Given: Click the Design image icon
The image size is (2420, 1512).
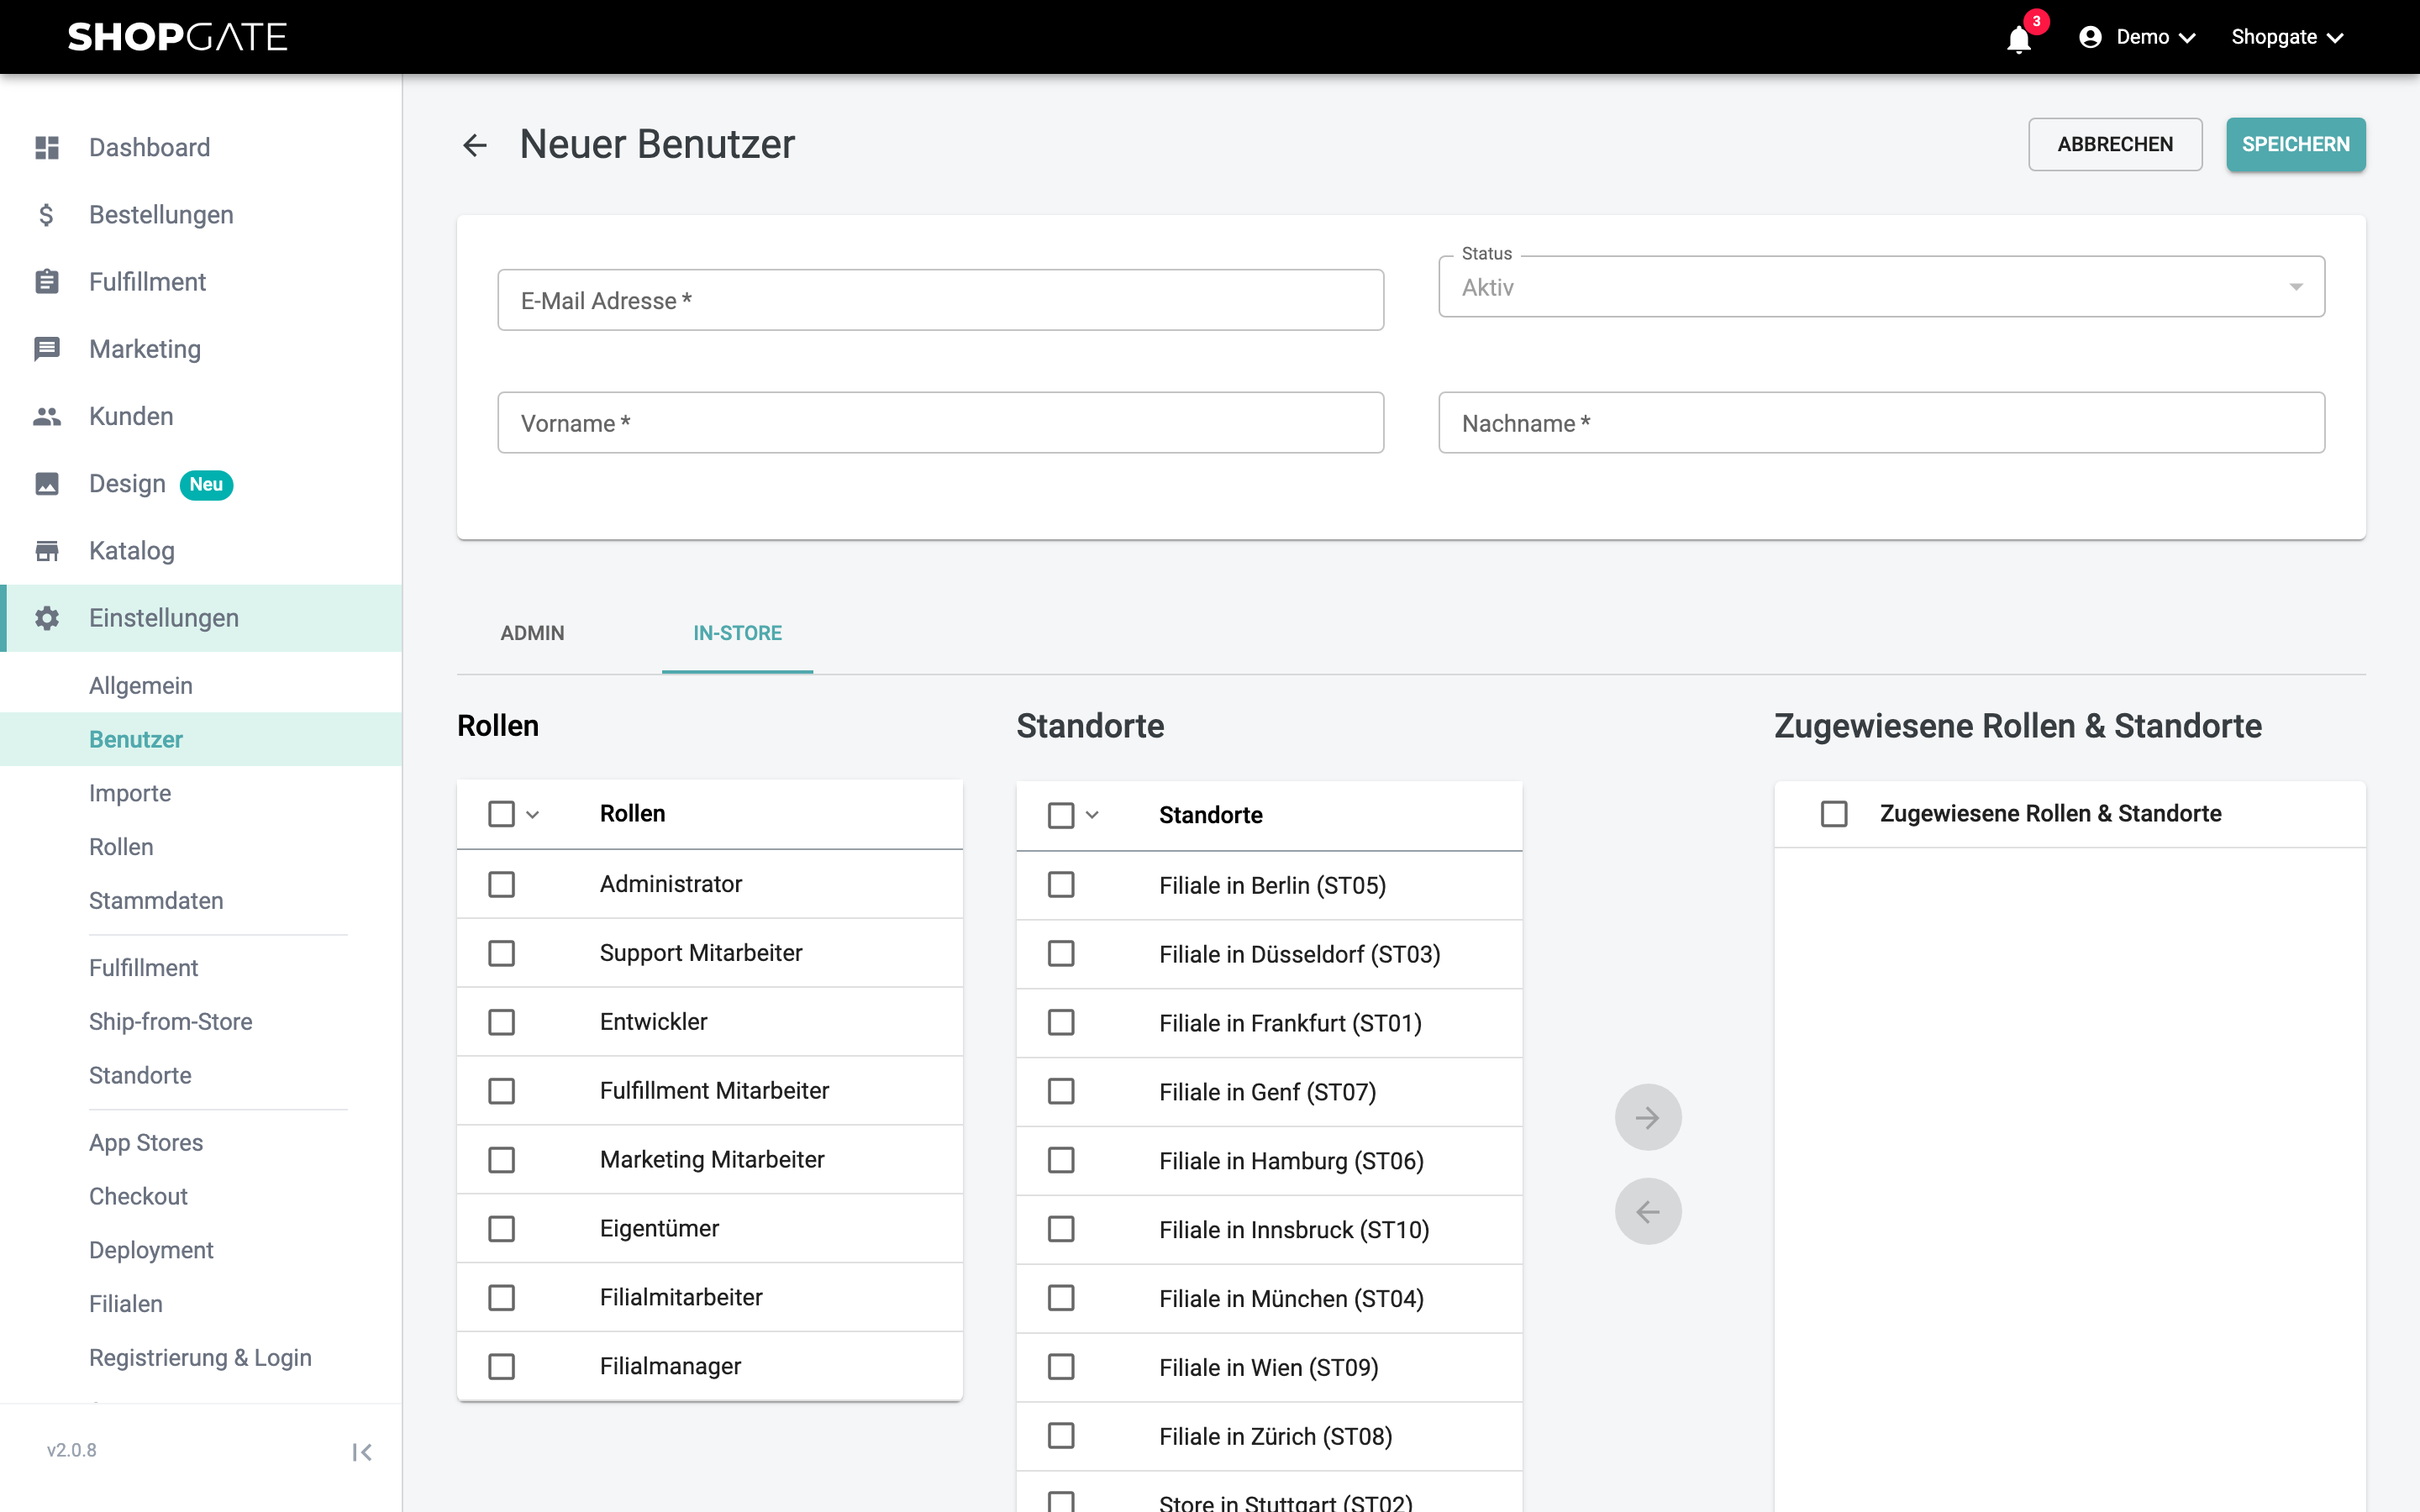Looking at the screenshot, I should pyautogui.click(x=47, y=483).
